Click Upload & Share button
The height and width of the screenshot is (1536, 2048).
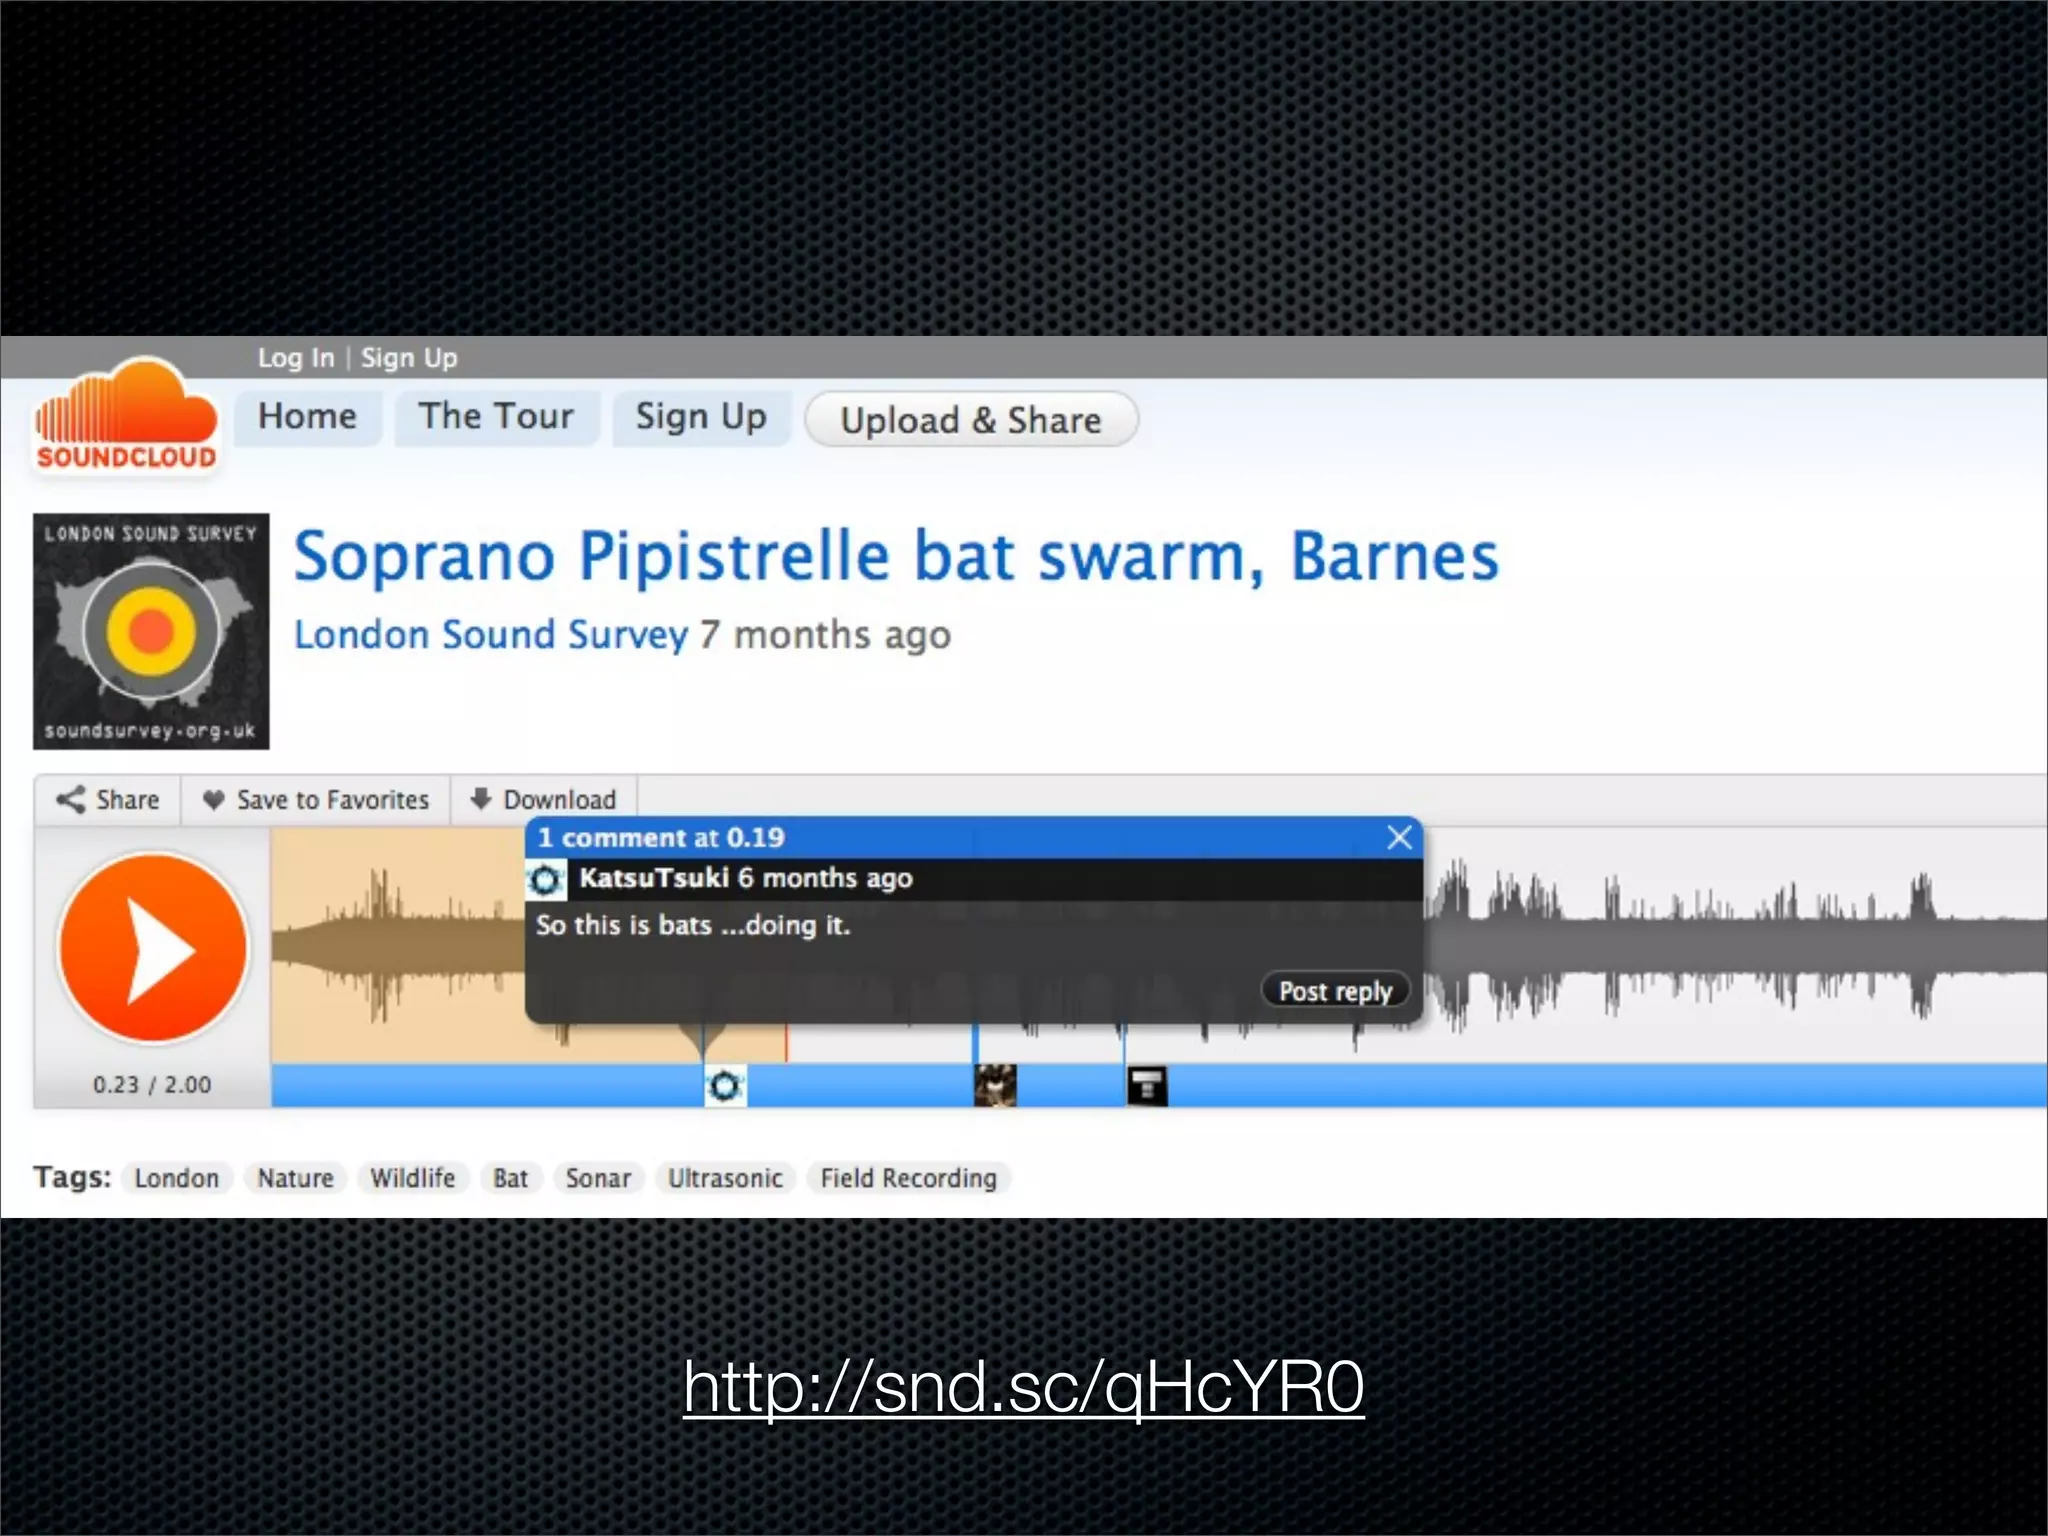pos(970,420)
